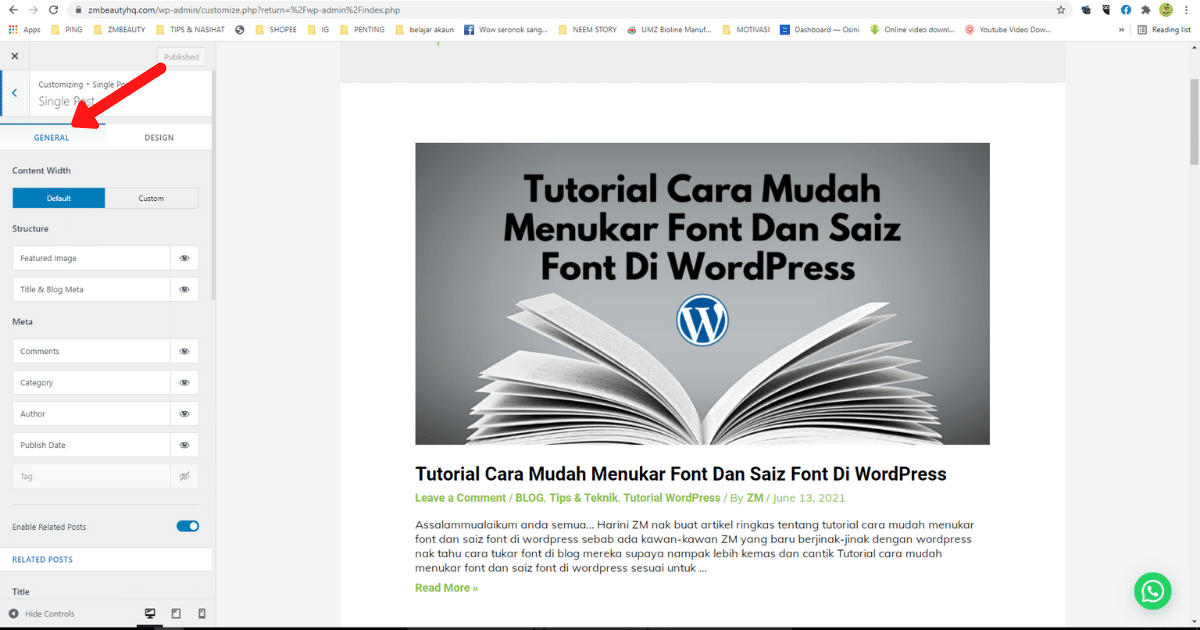Click the Category row label
The image size is (1200, 630).
36,382
